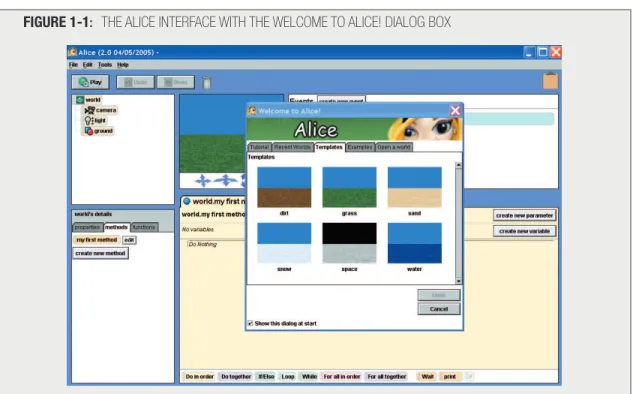Image resolution: width=633 pixels, height=394 pixels.
Task: Choose the snow template thumbnail
Action: pos(284,243)
